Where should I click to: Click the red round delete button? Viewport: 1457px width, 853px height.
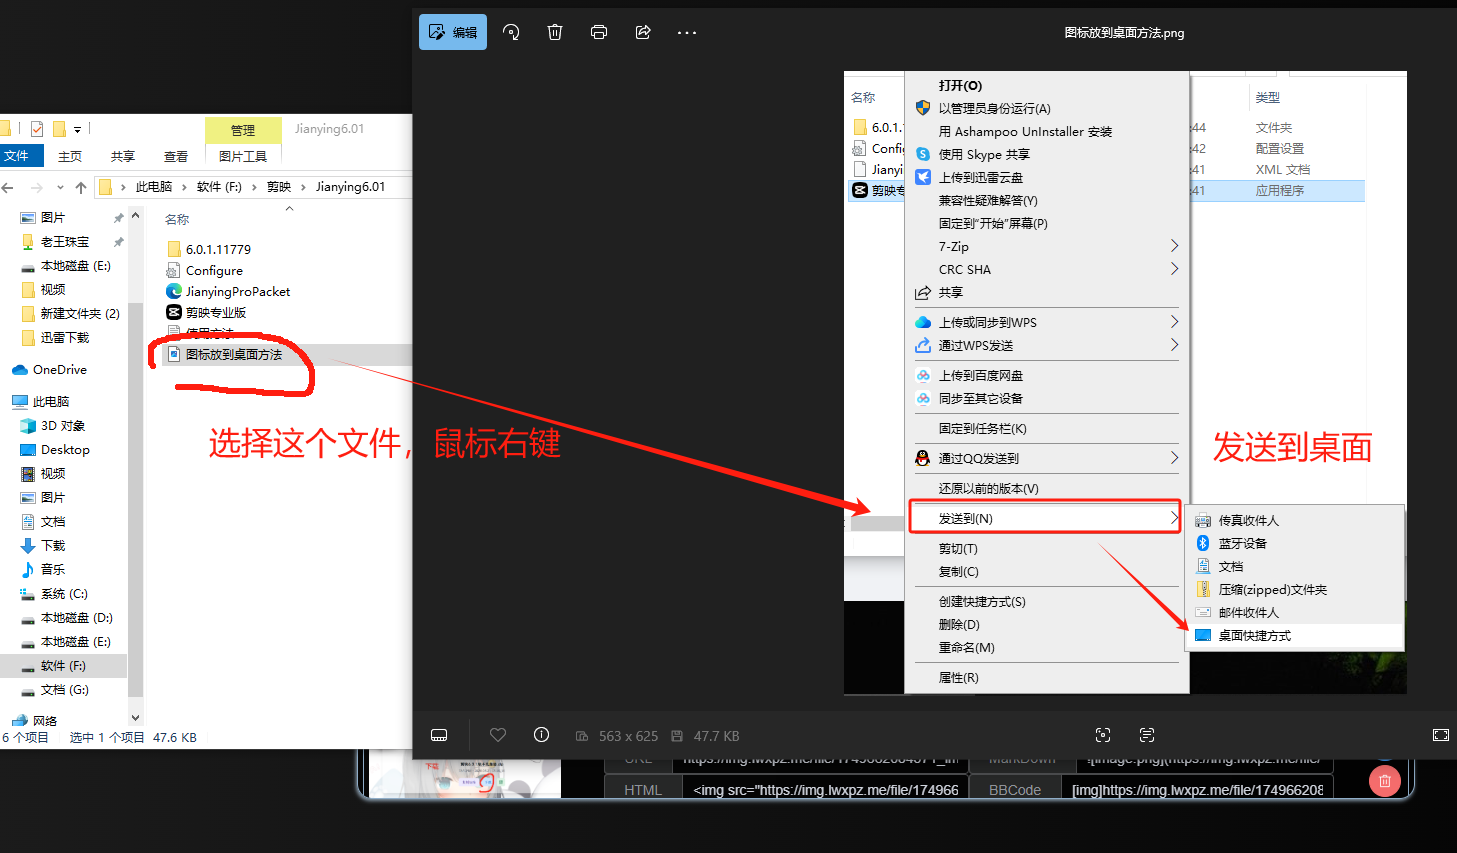click(1384, 780)
